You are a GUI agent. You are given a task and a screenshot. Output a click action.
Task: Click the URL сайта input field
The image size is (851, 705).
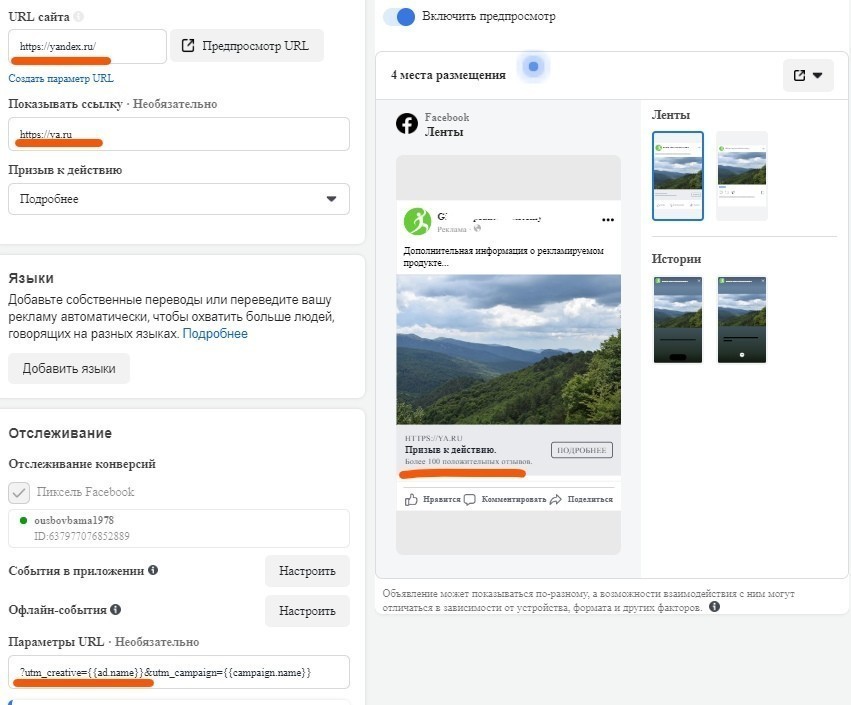(x=87, y=47)
